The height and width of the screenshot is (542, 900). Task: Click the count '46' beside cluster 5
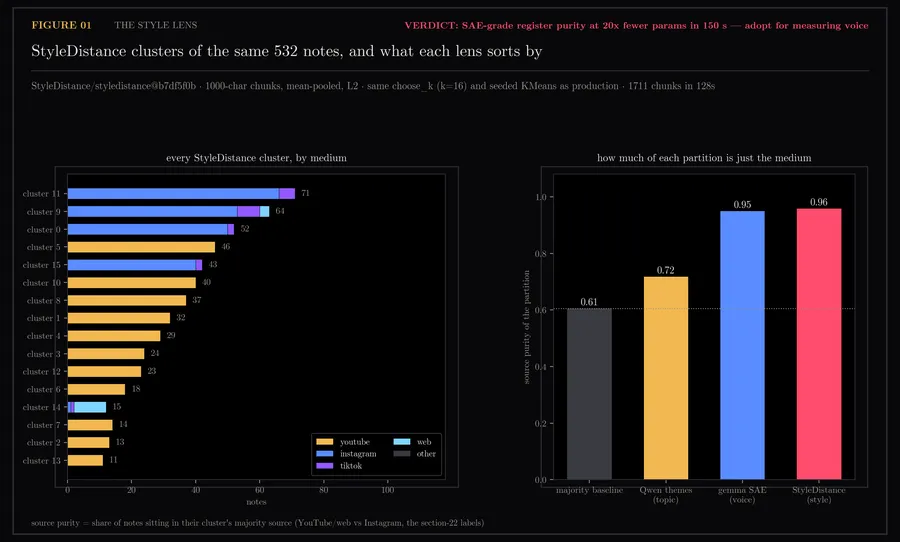[226, 247]
